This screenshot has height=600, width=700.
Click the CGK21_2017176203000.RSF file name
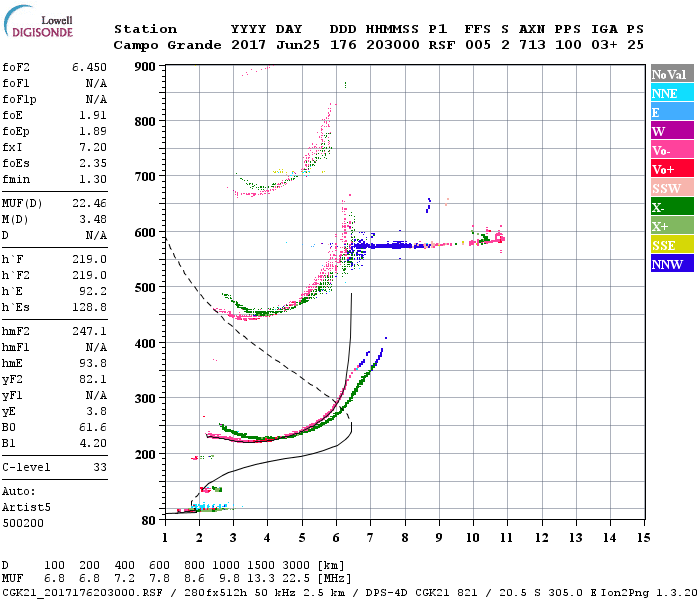pyautogui.click(x=82, y=592)
